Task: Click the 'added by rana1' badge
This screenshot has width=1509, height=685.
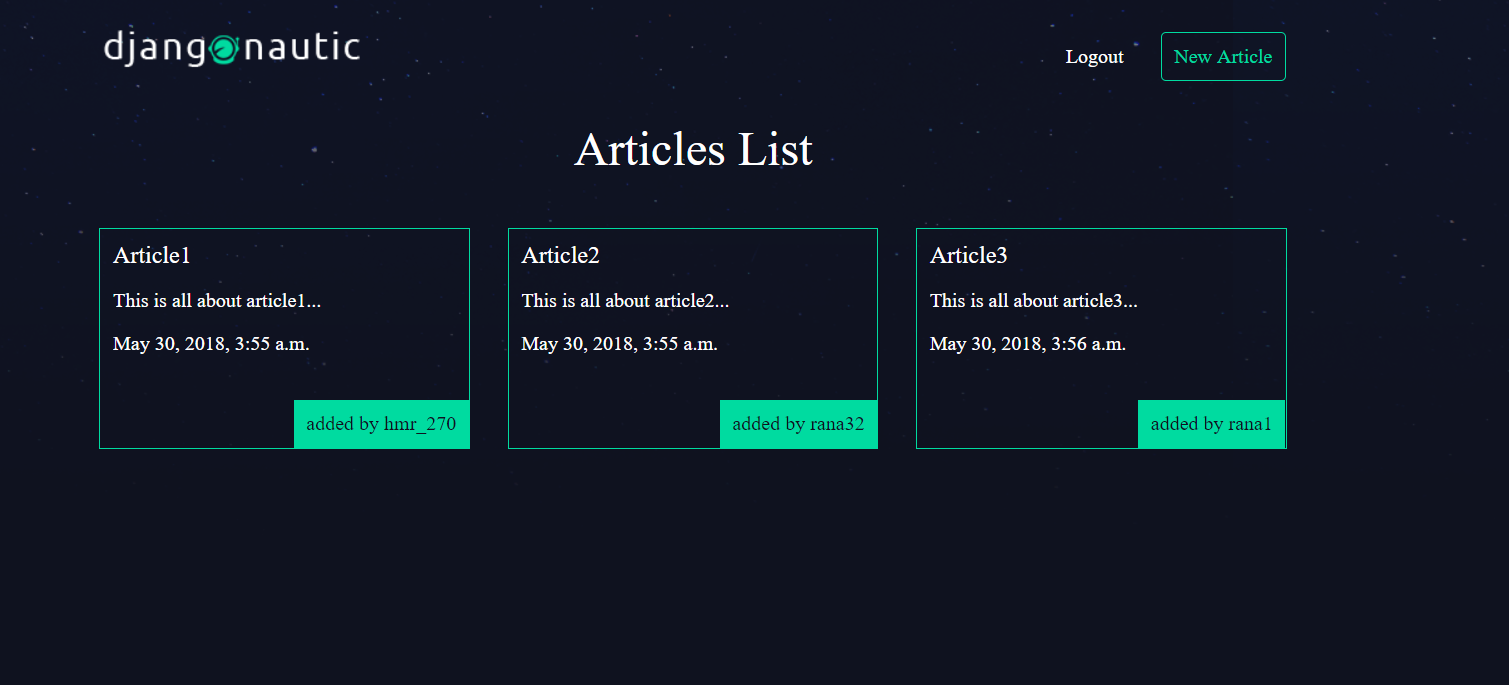Action: [1212, 423]
